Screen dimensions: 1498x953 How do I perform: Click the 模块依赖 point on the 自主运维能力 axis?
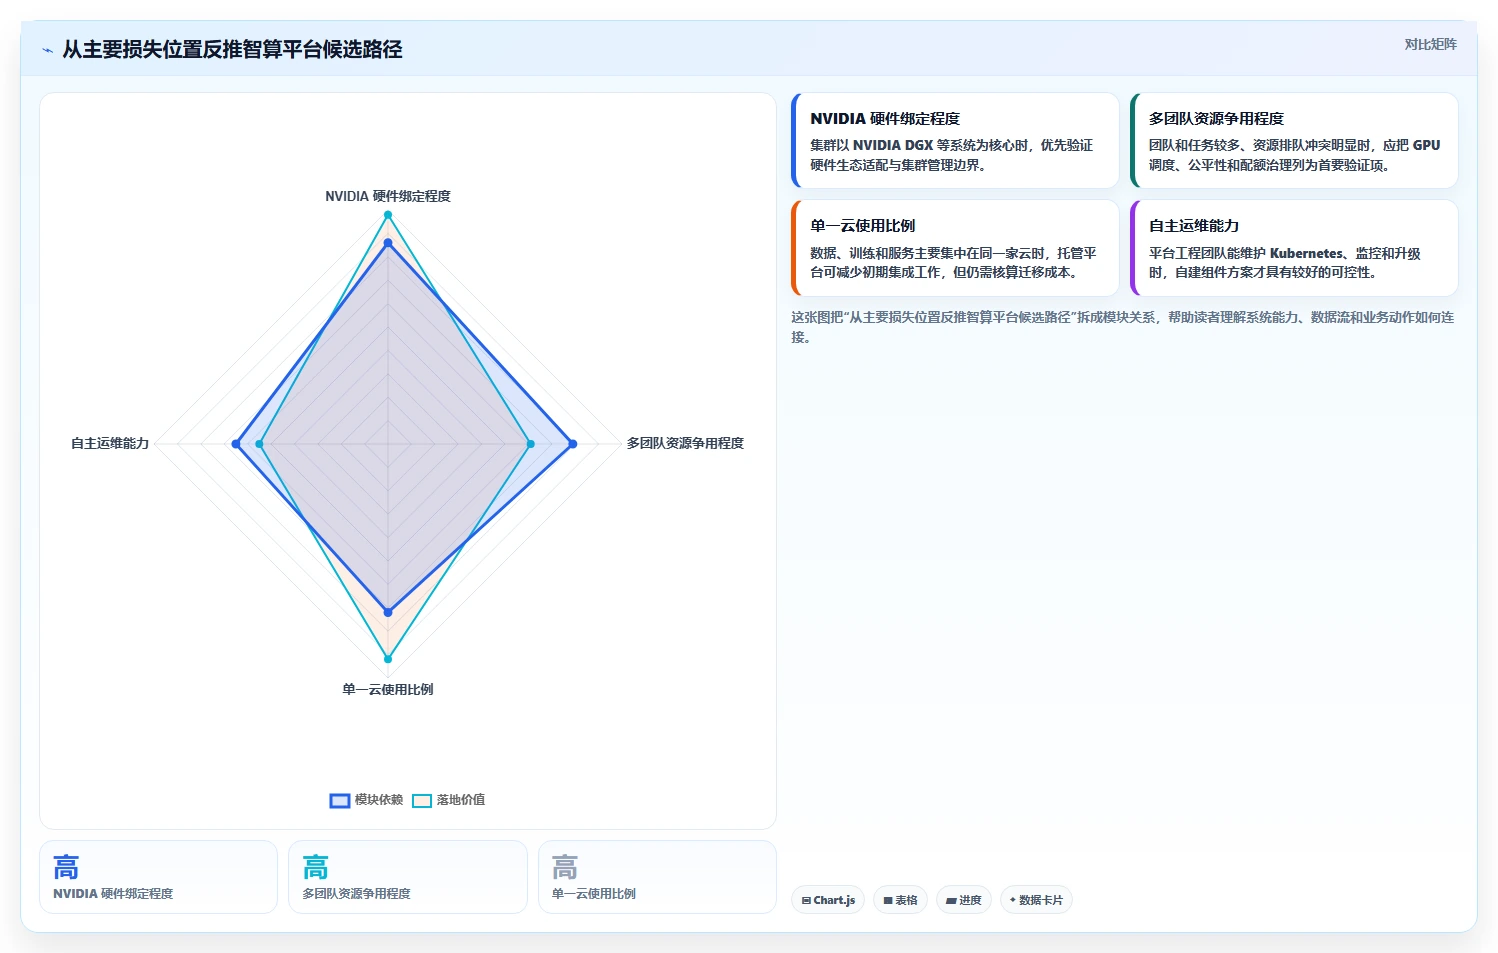tap(236, 444)
